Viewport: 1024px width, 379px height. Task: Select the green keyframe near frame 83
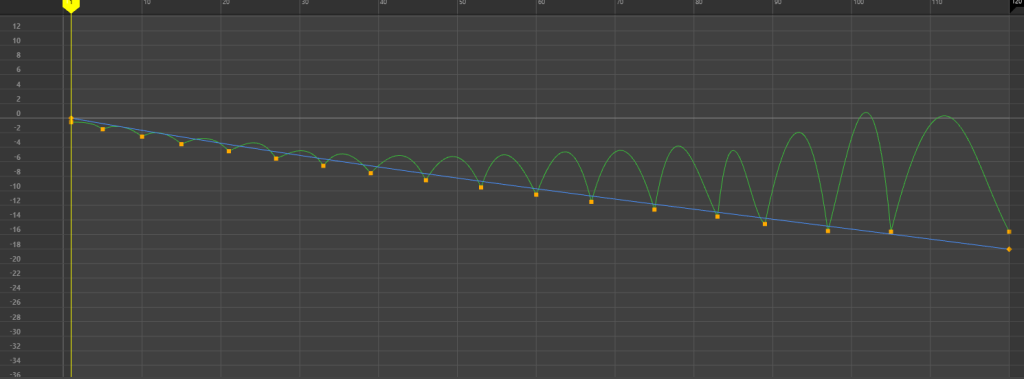[x=718, y=216]
